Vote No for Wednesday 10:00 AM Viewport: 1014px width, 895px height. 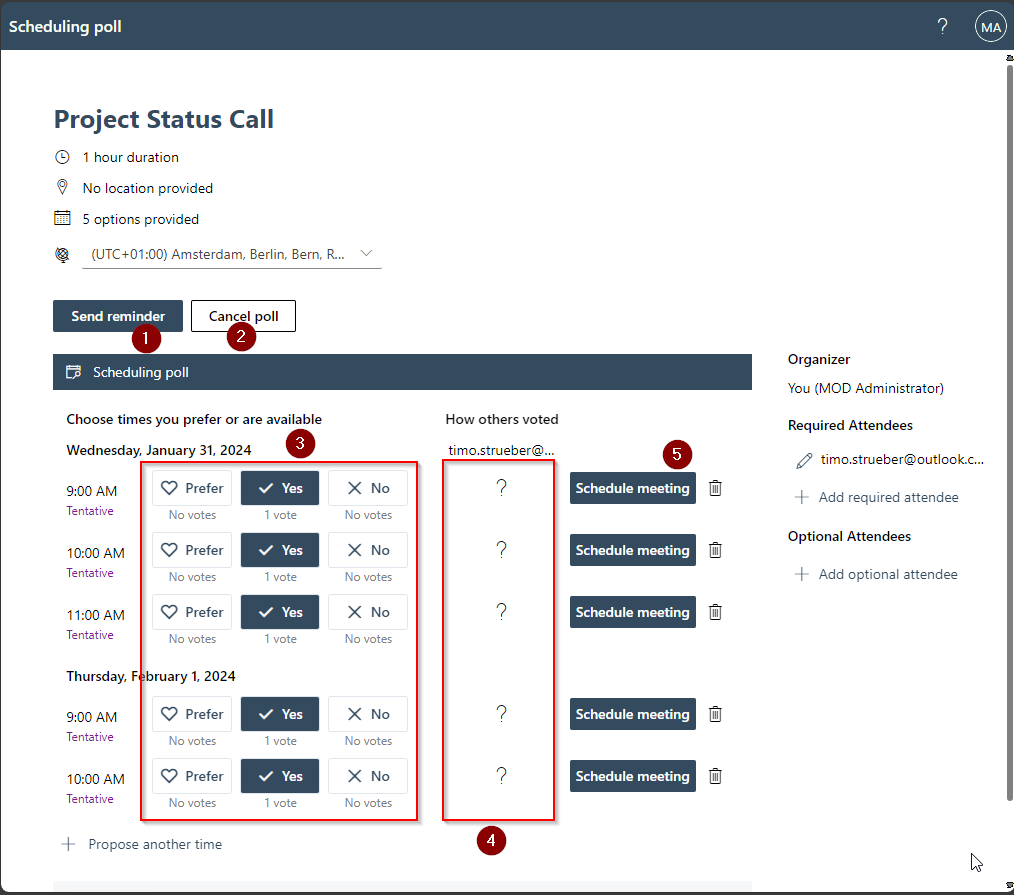368,550
